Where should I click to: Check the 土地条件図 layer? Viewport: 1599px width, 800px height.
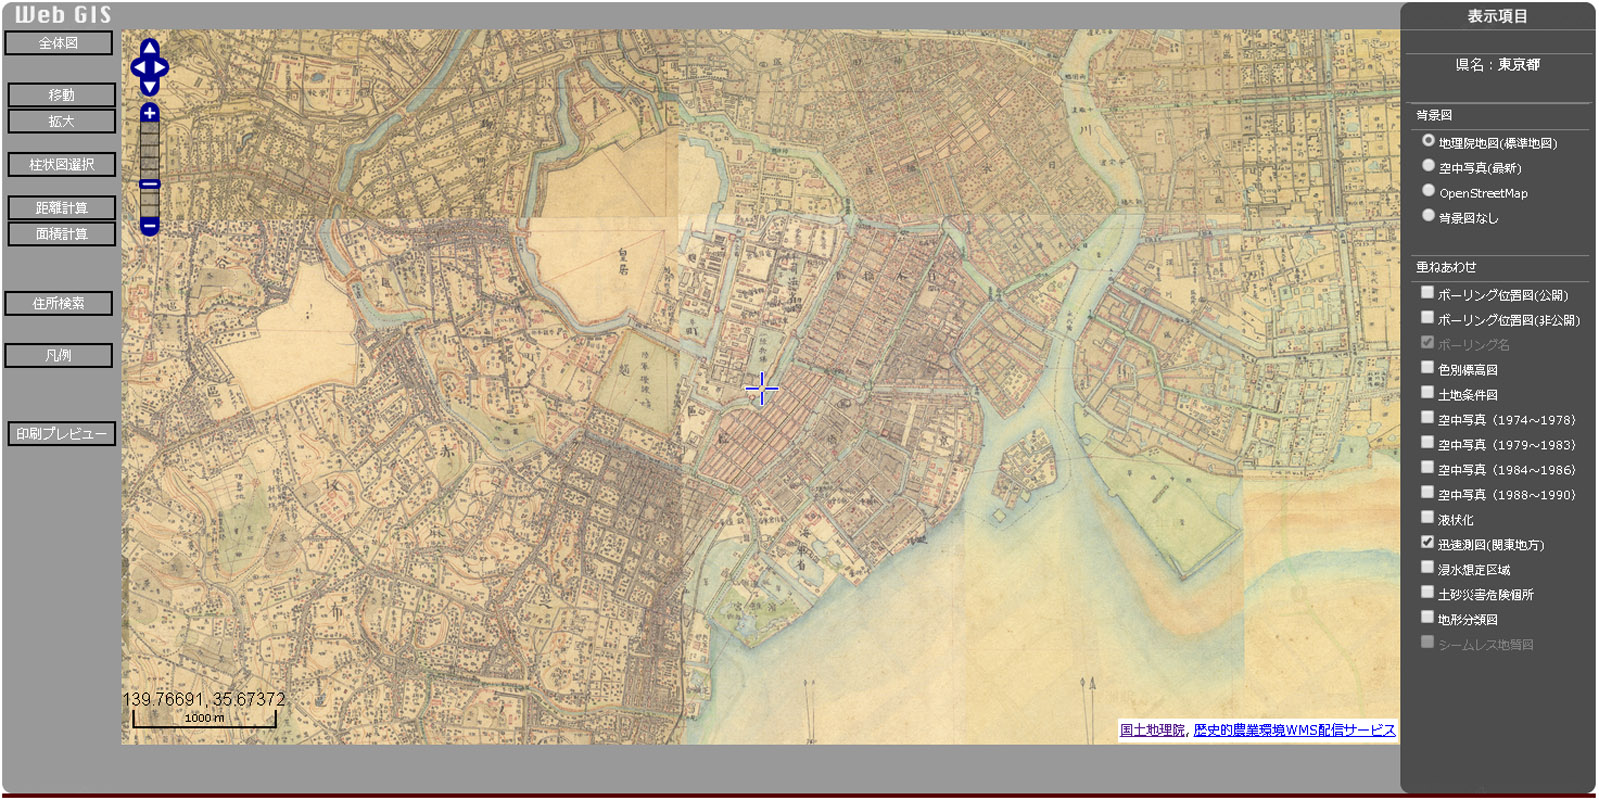[1428, 393]
